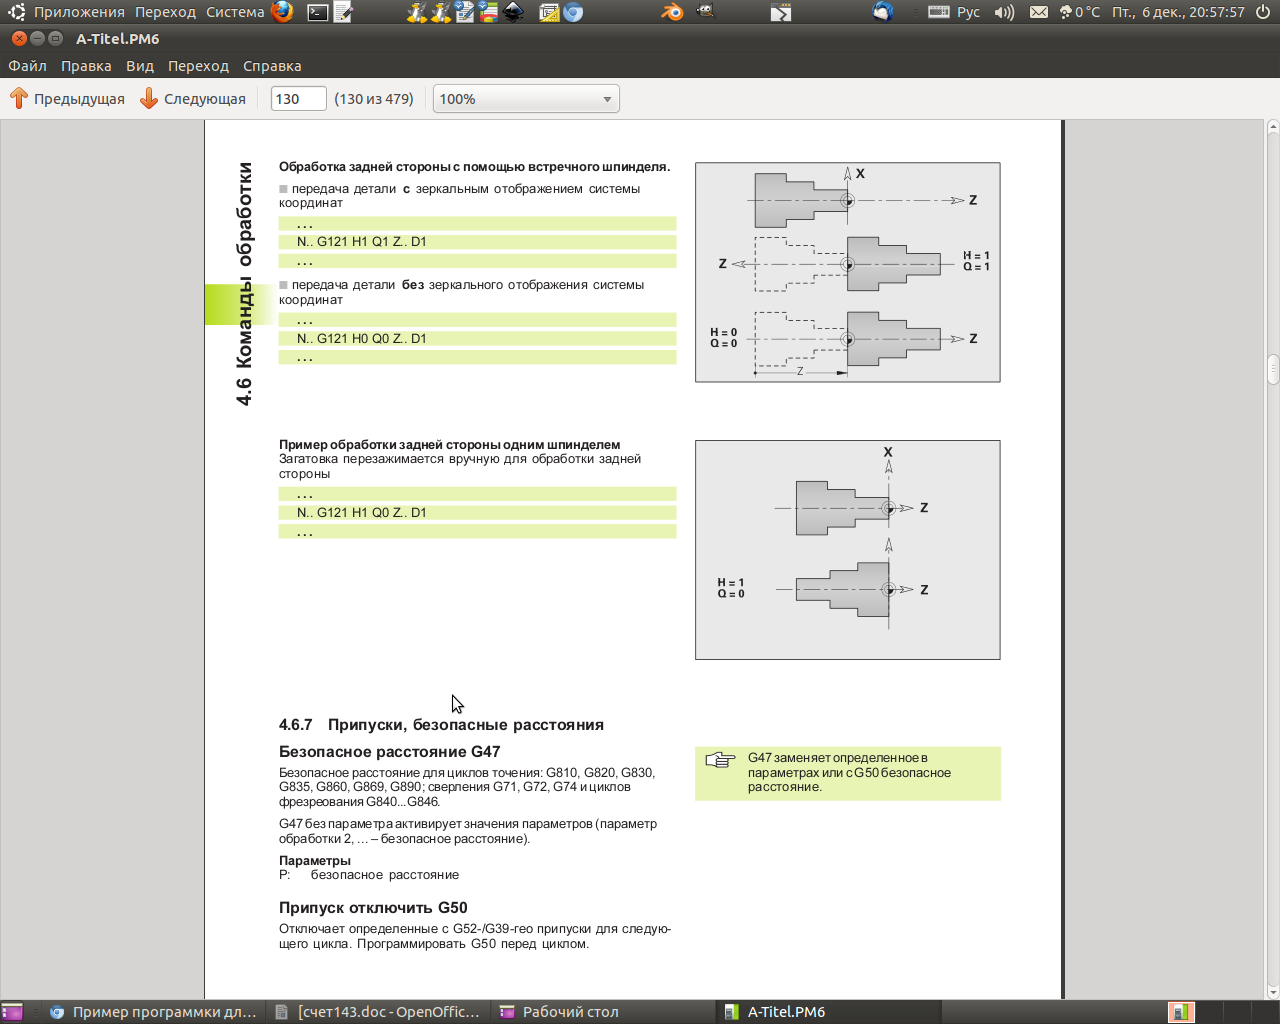This screenshot has height=1024, width=1280.
Task: Switch to the счет143.doc OpenOffice taskbar window
Action: click(378, 1012)
